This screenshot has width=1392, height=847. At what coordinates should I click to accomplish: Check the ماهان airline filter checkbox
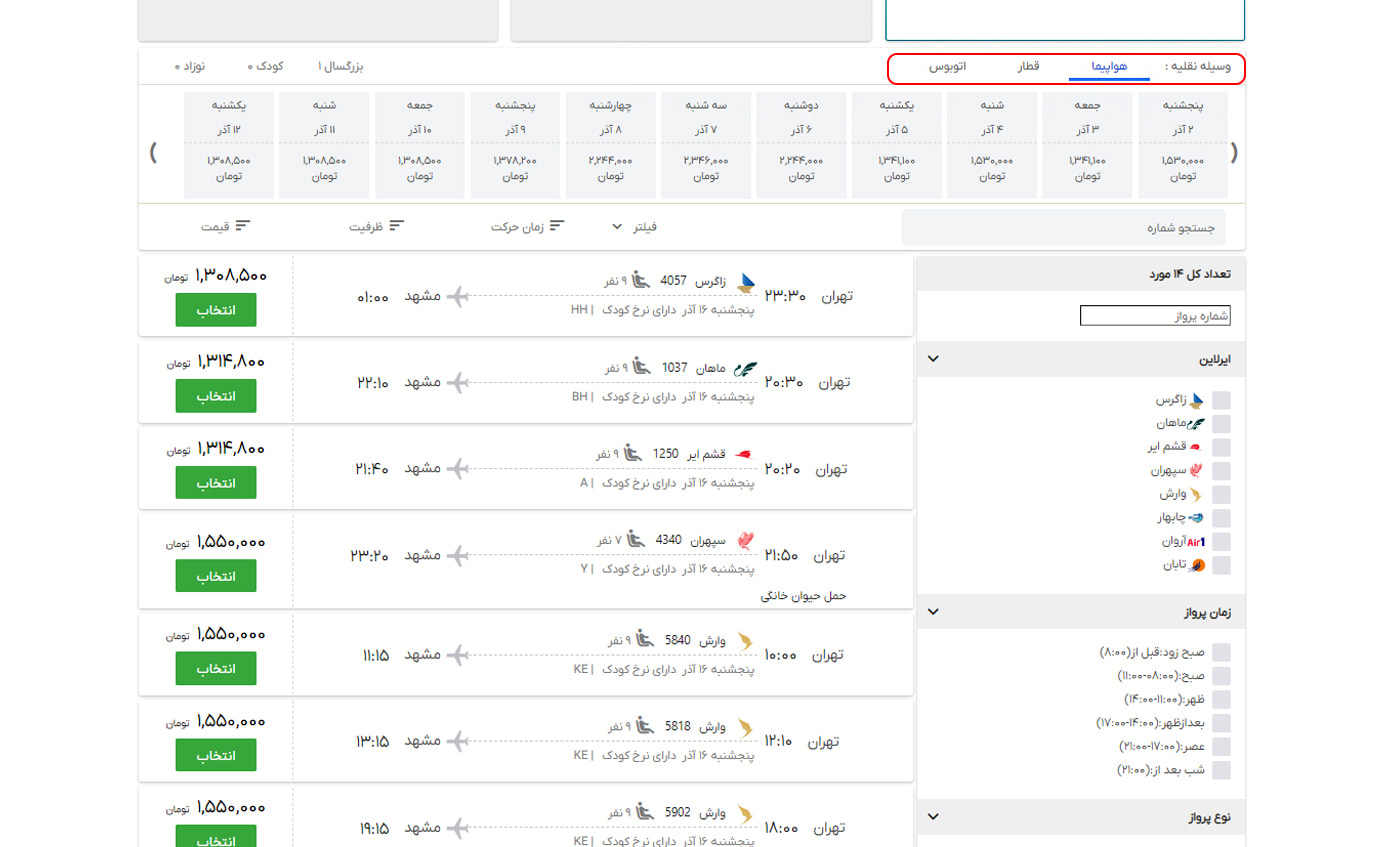click(1221, 424)
